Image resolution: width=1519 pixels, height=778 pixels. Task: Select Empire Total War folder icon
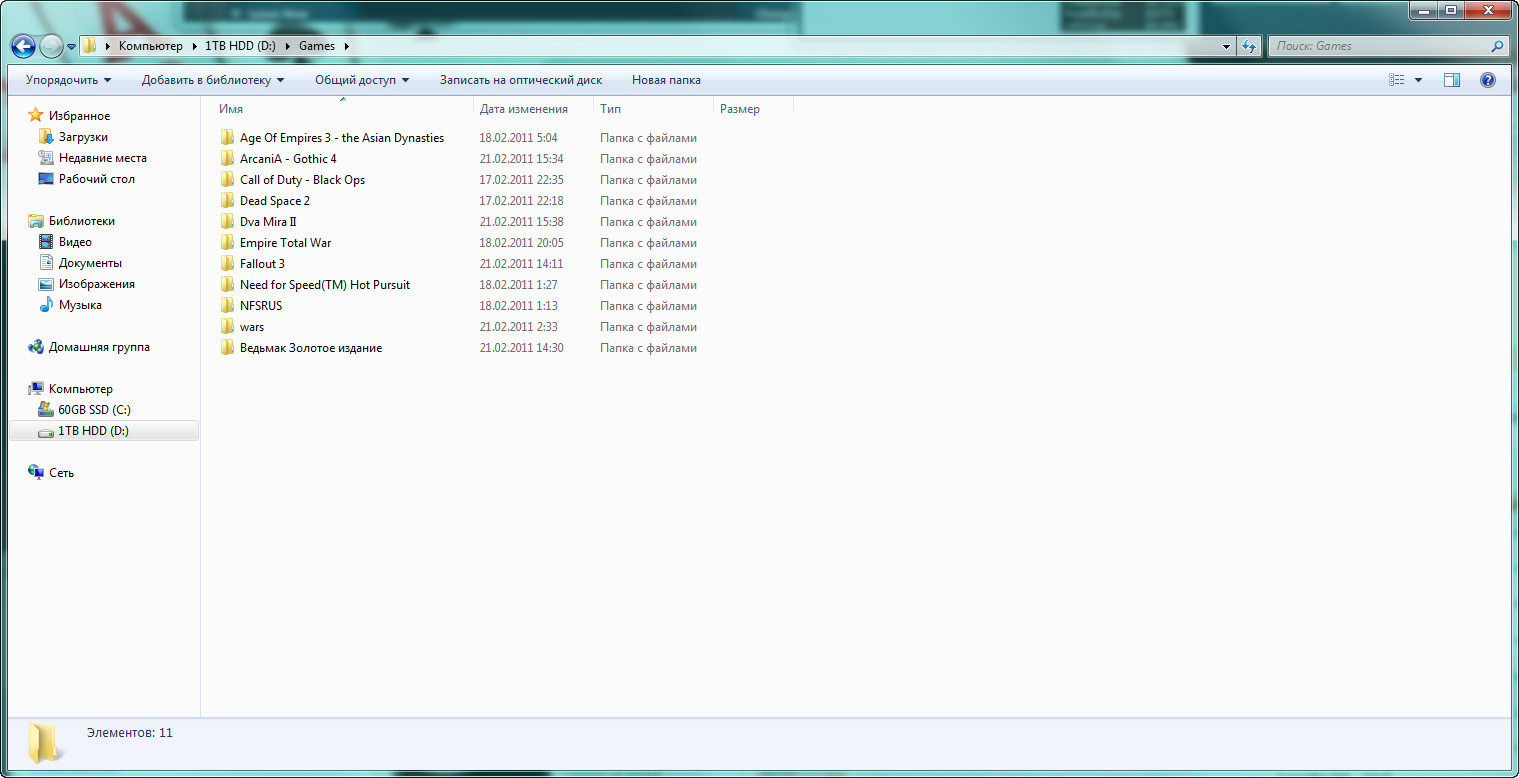tap(228, 243)
